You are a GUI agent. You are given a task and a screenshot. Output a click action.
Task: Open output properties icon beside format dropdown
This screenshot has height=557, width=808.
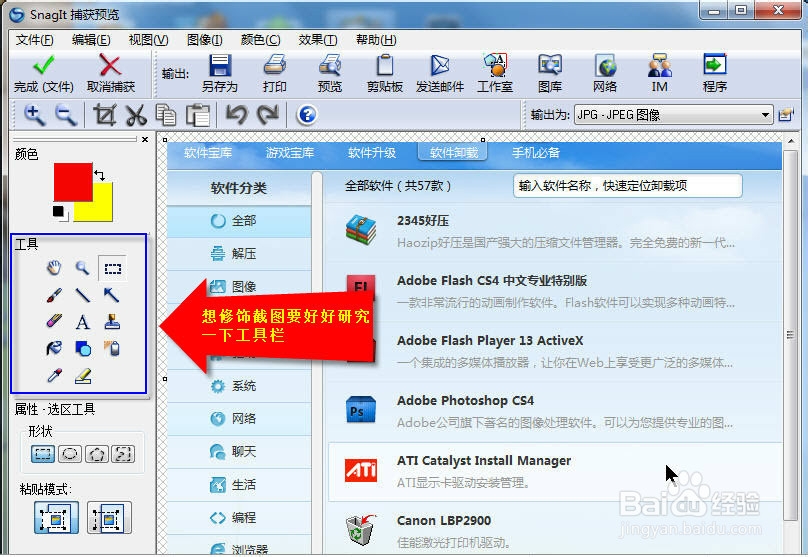tap(786, 114)
